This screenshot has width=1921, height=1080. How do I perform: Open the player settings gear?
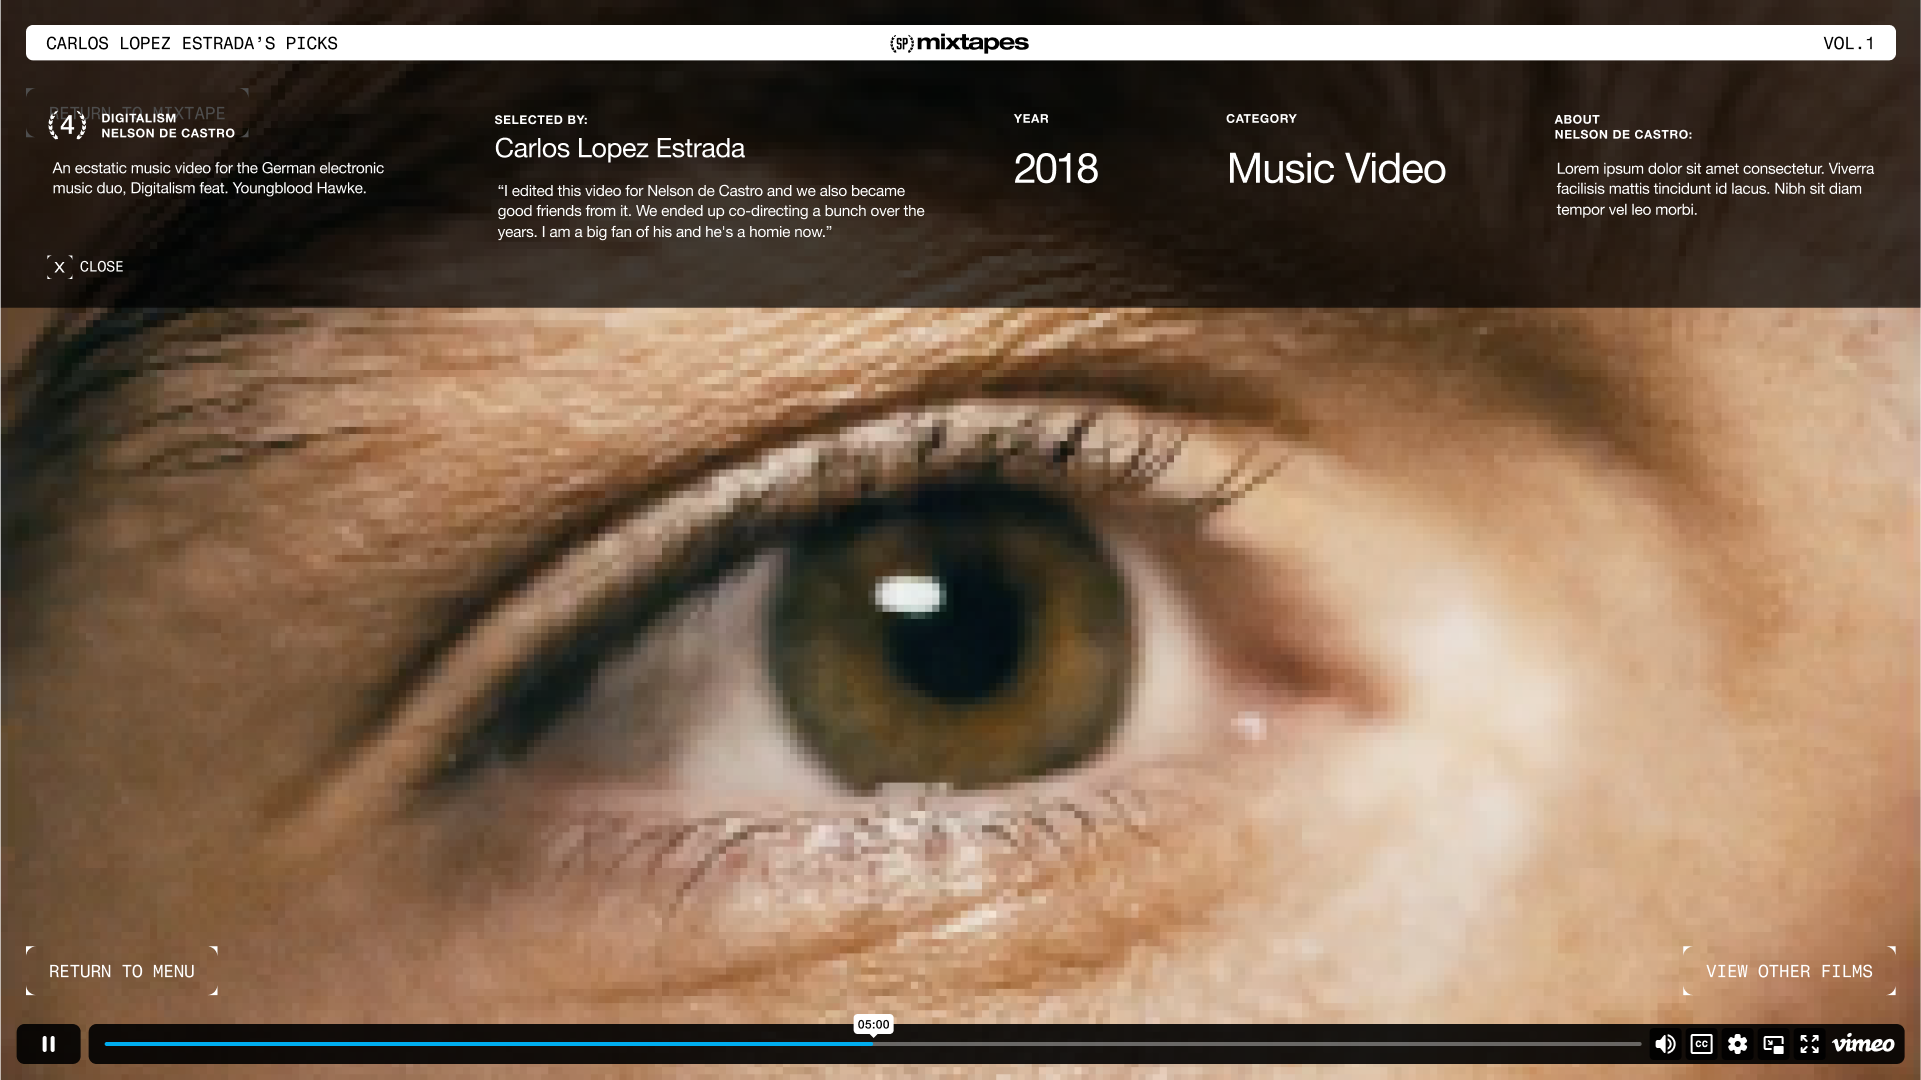[1737, 1044]
